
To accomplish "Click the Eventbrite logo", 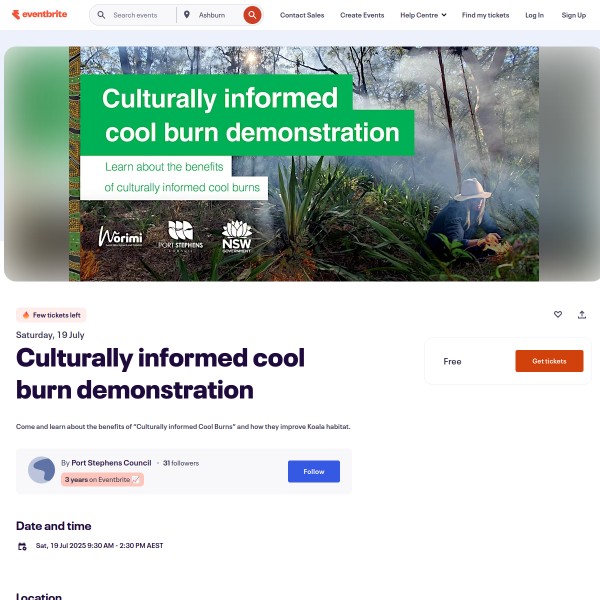I will [39, 15].
